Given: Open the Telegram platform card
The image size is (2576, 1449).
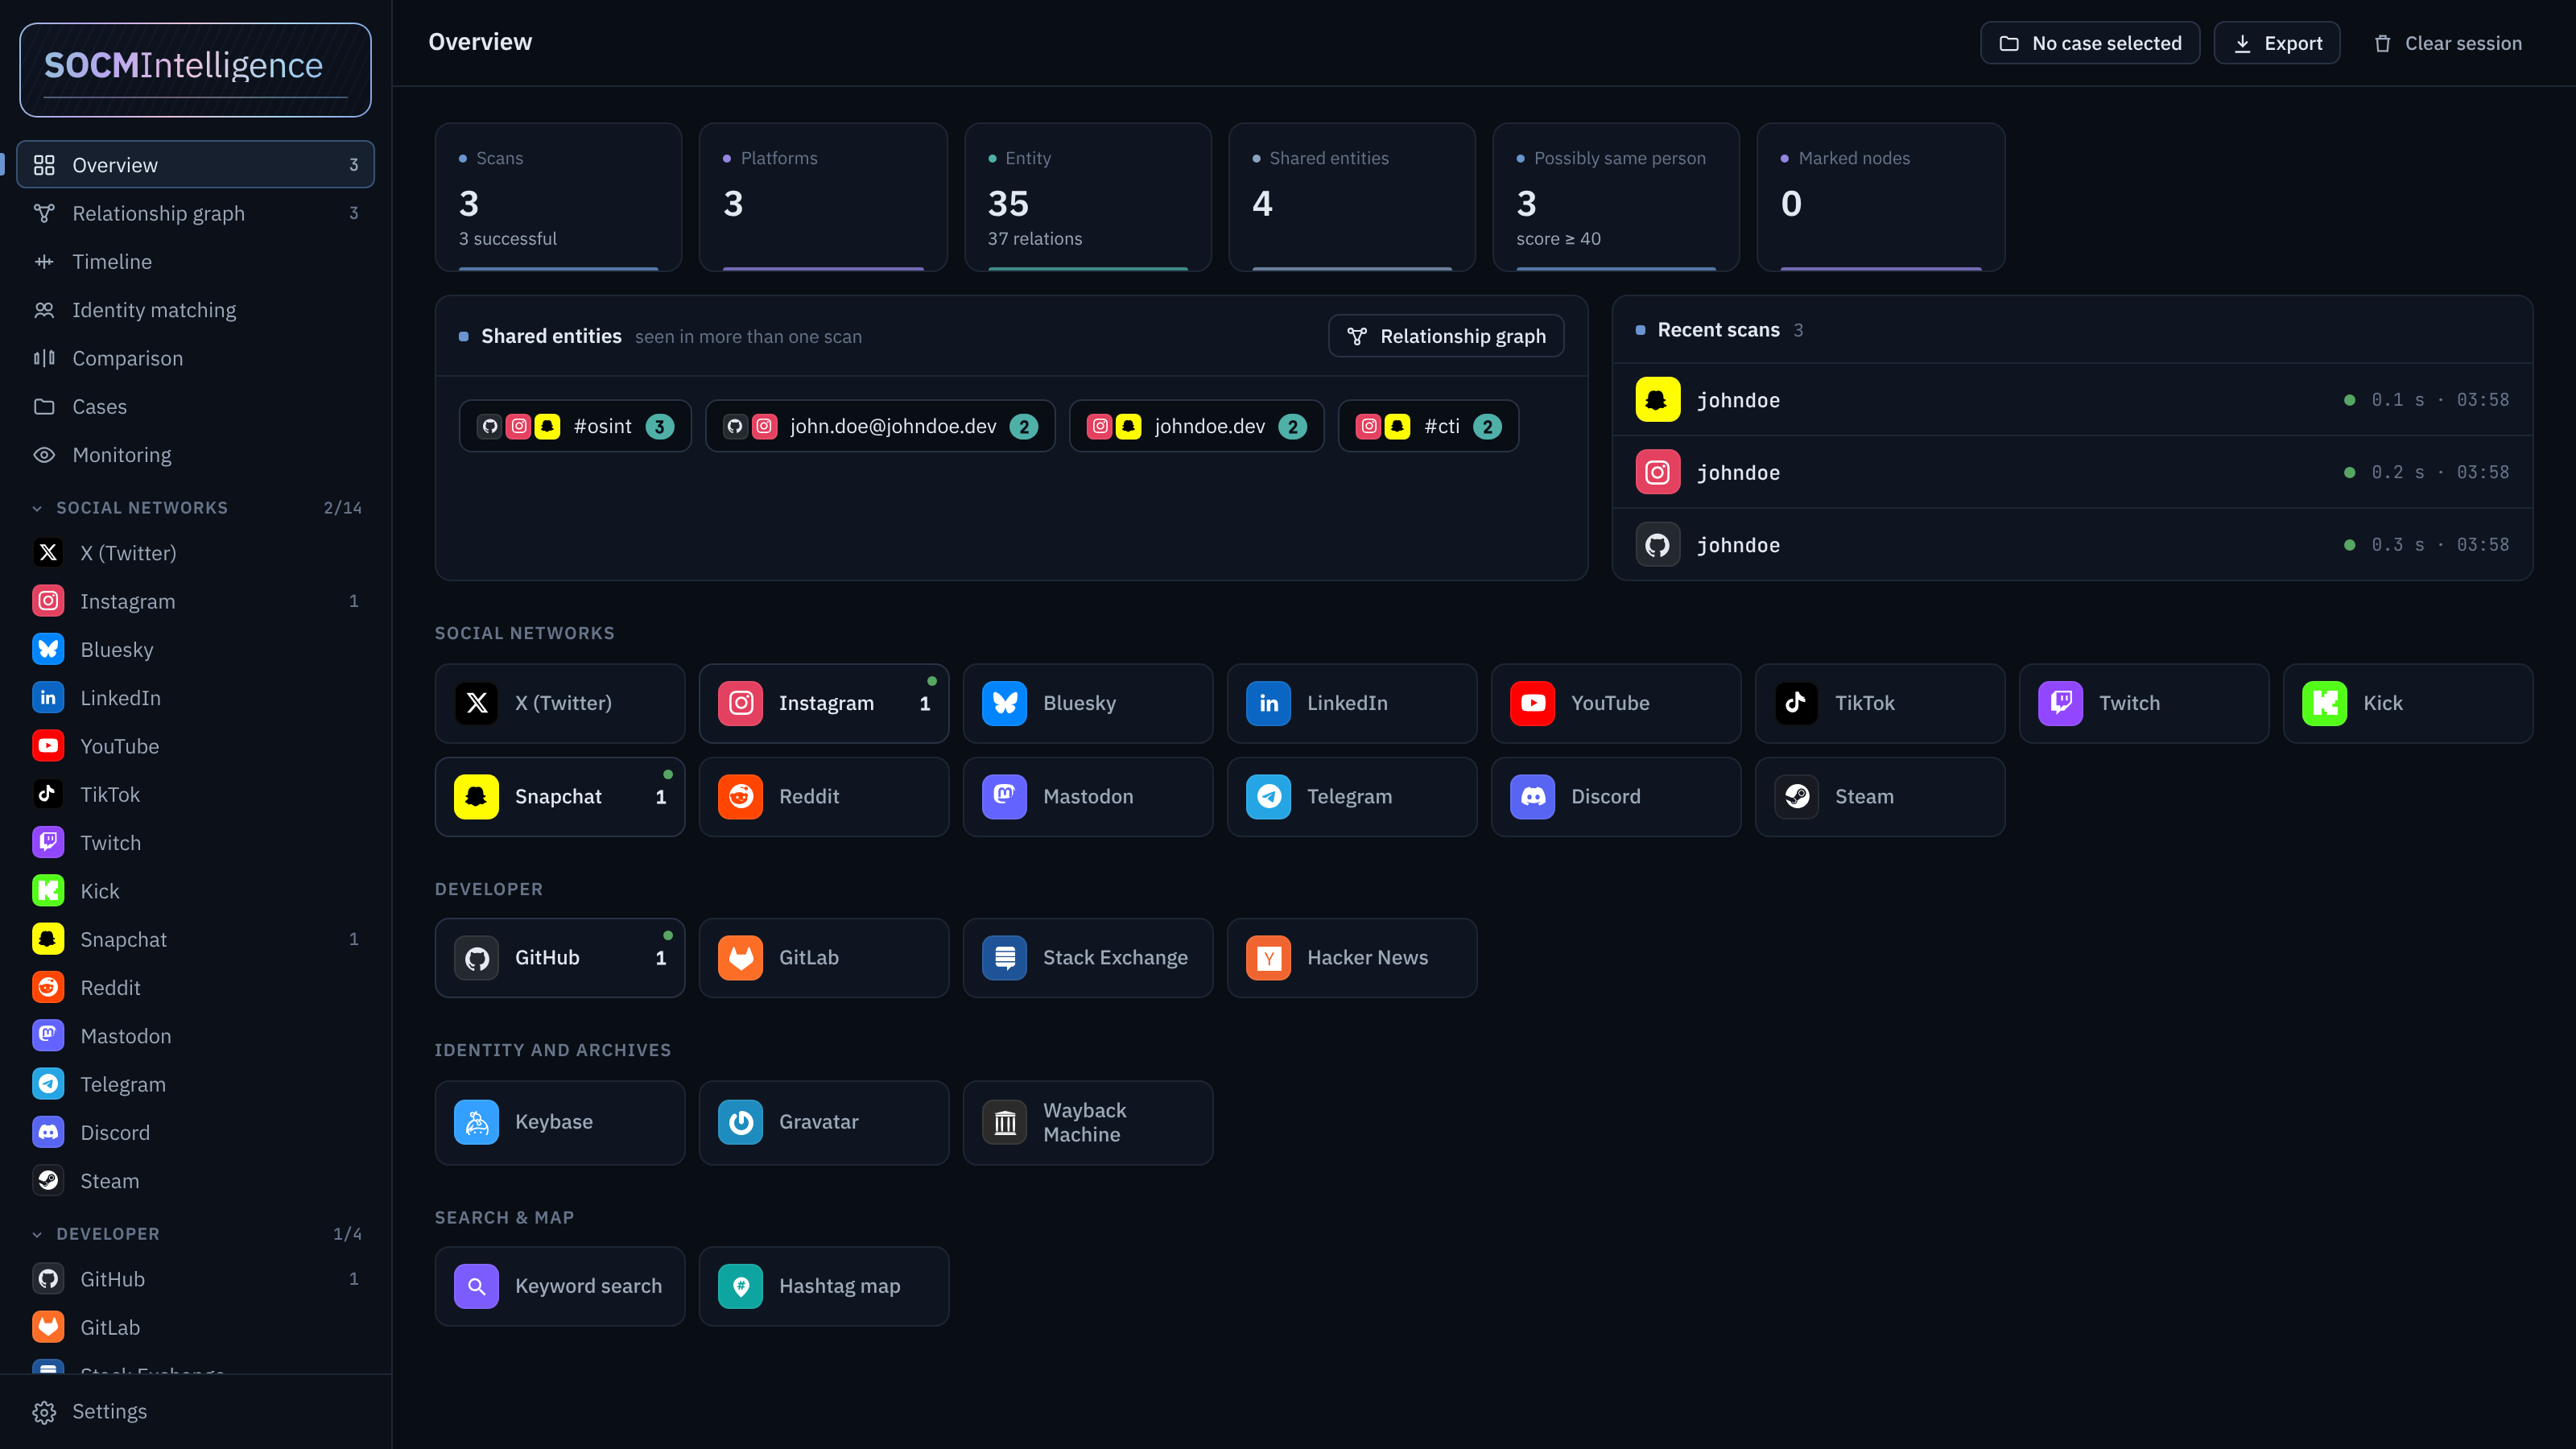Looking at the screenshot, I should (x=1351, y=796).
